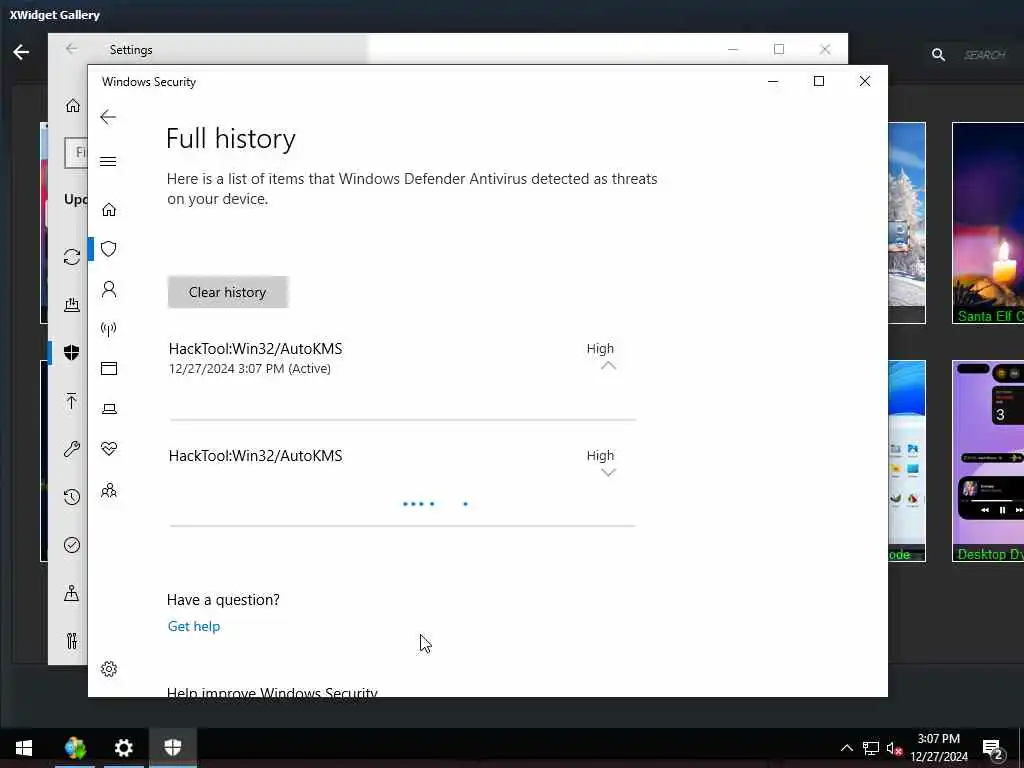Open Windows Security settings gear
Image resolution: width=1024 pixels, height=768 pixels.
pos(109,669)
